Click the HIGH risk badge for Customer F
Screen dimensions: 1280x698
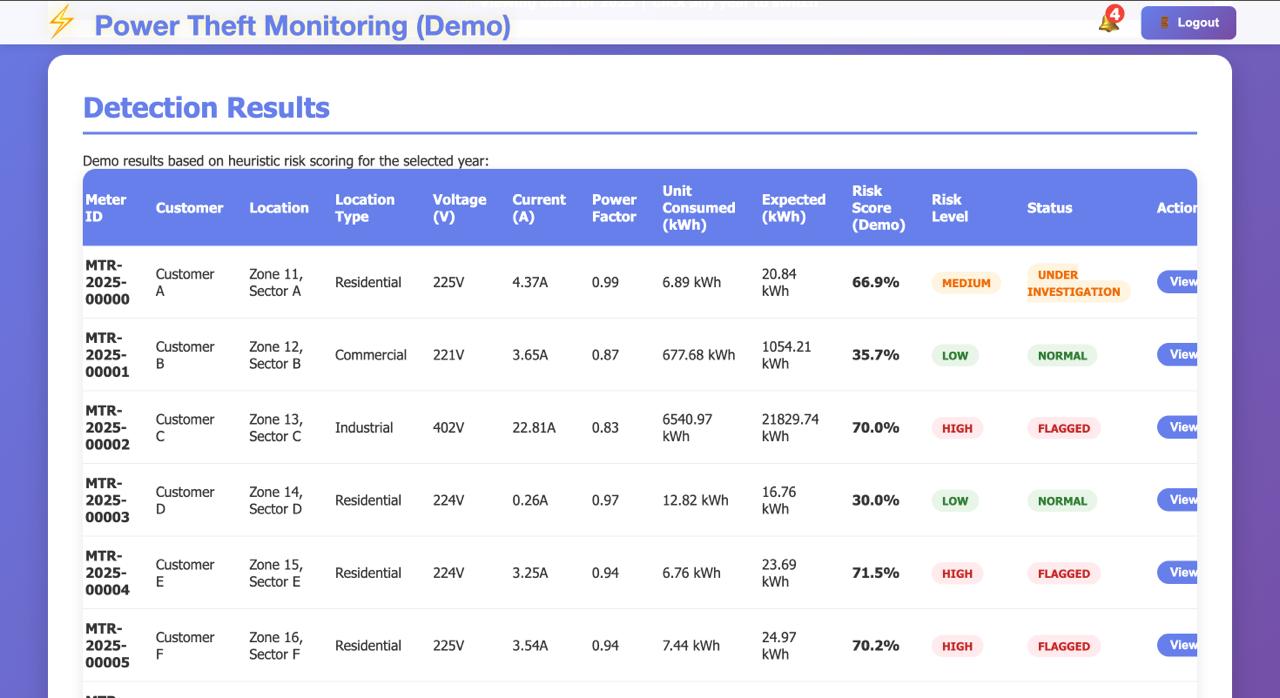coord(957,646)
